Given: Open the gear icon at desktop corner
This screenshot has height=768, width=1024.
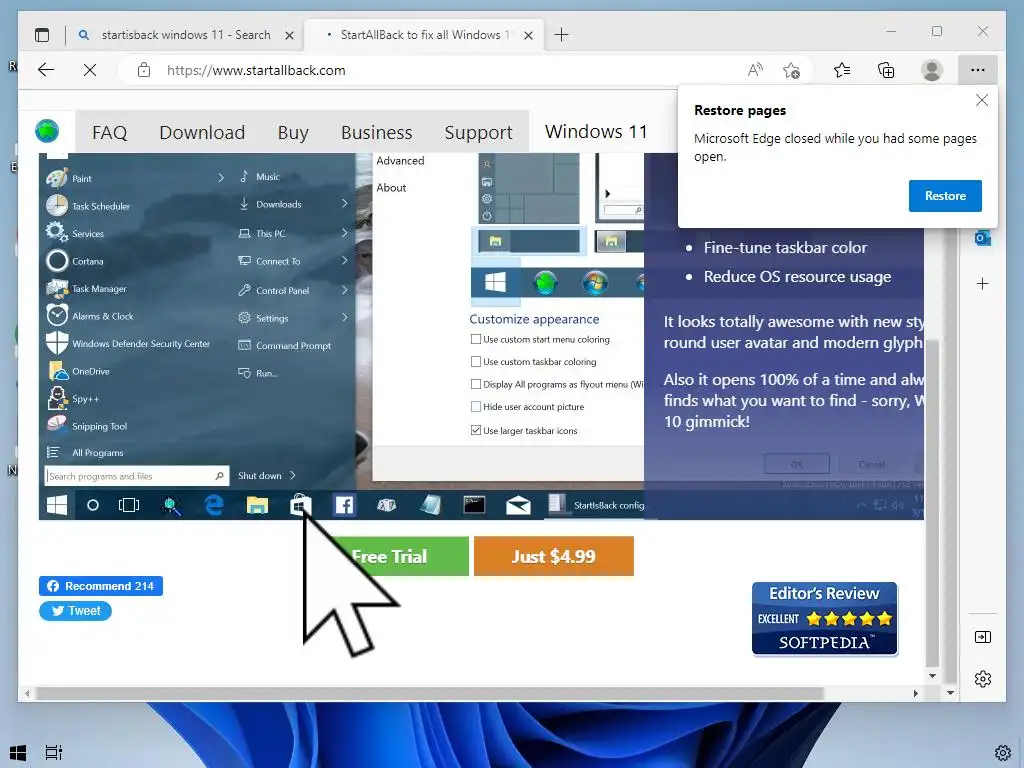Looking at the screenshot, I should pos(1003,753).
